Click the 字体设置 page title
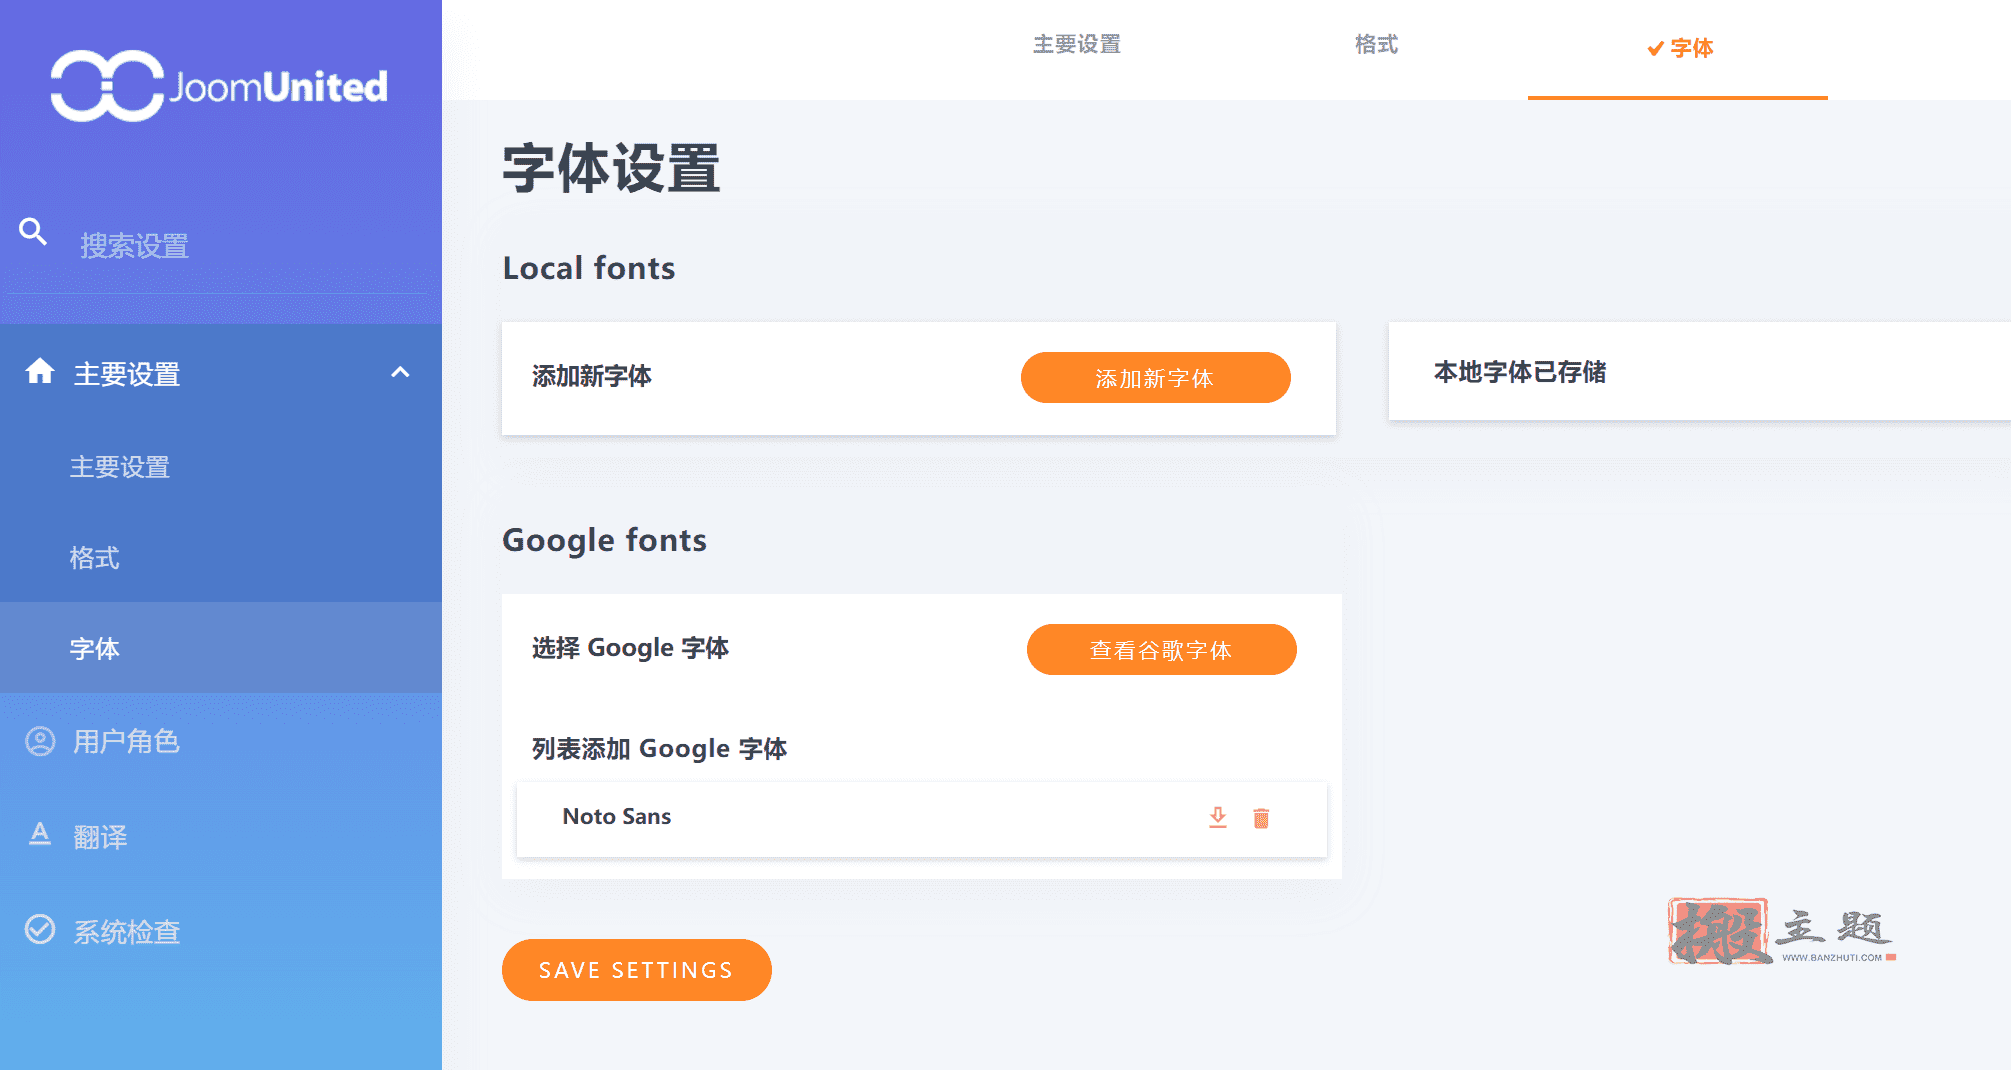 pyautogui.click(x=611, y=168)
